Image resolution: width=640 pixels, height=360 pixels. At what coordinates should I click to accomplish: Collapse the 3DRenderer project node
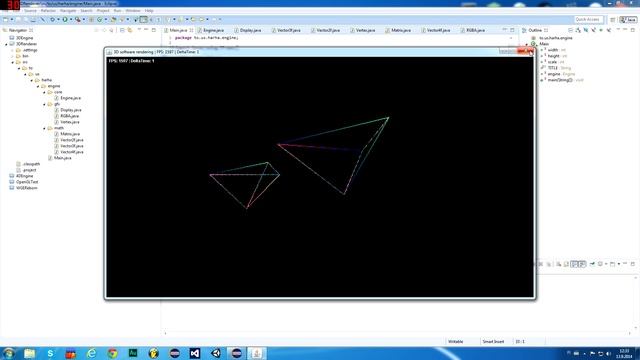click(x=7, y=44)
